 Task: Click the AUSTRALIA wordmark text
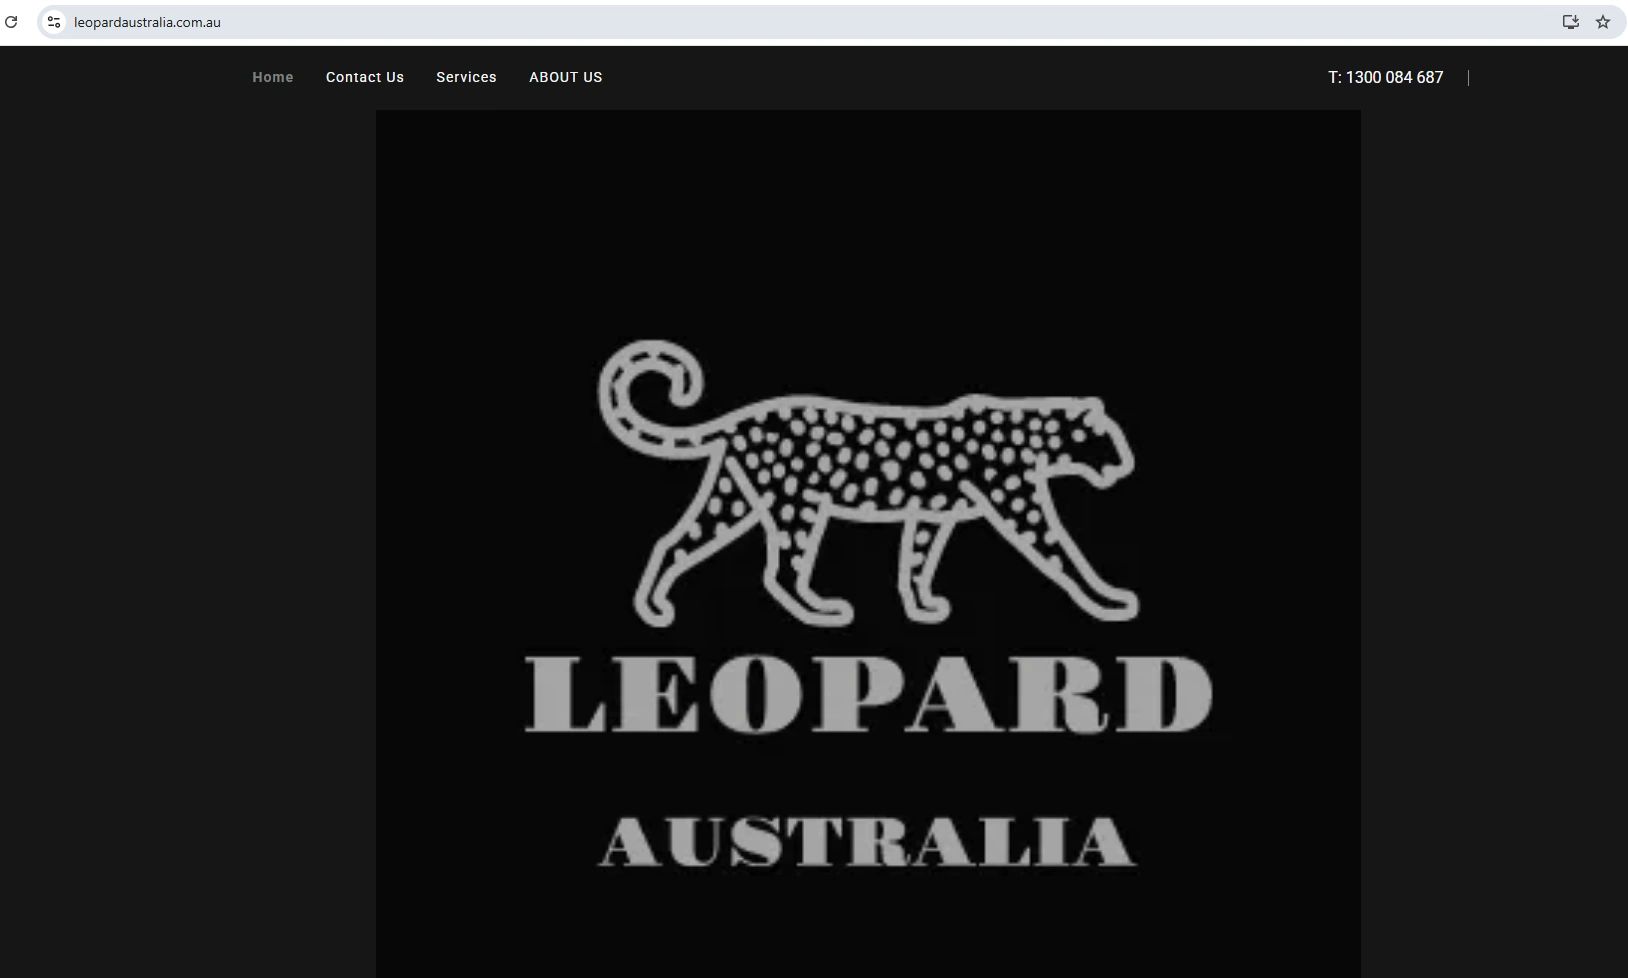coord(867,842)
